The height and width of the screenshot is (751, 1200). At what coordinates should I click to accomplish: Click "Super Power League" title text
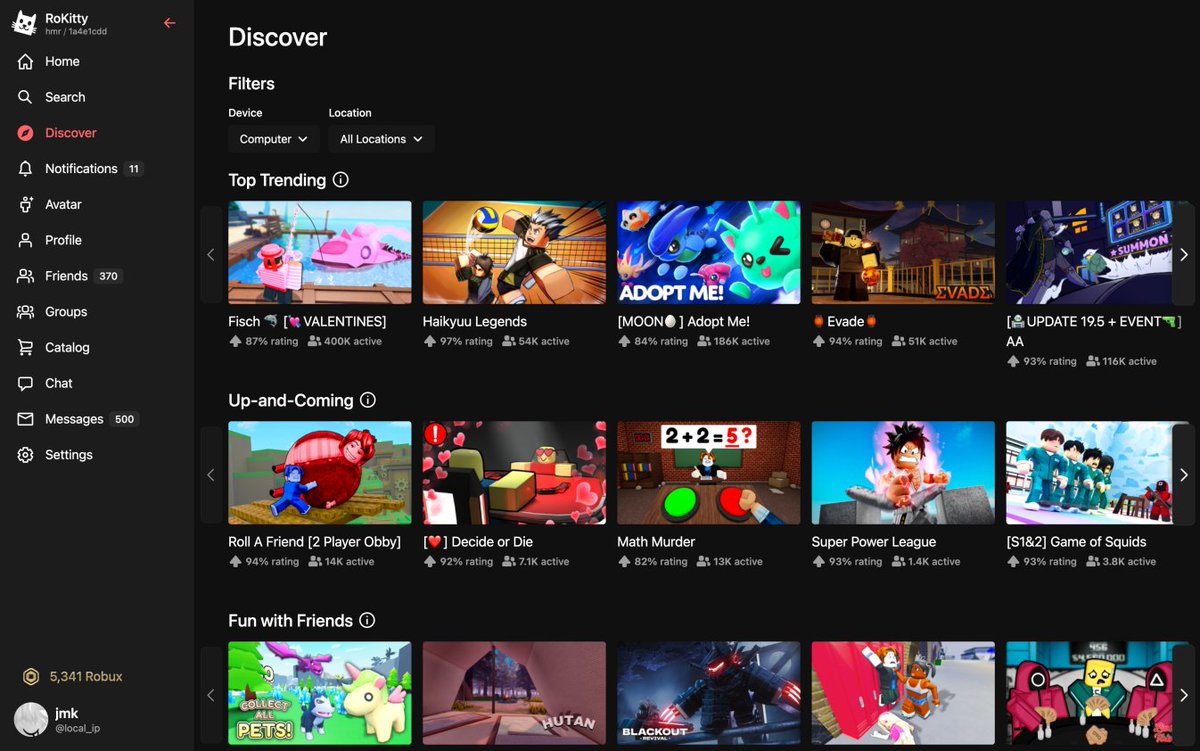tap(874, 542)
